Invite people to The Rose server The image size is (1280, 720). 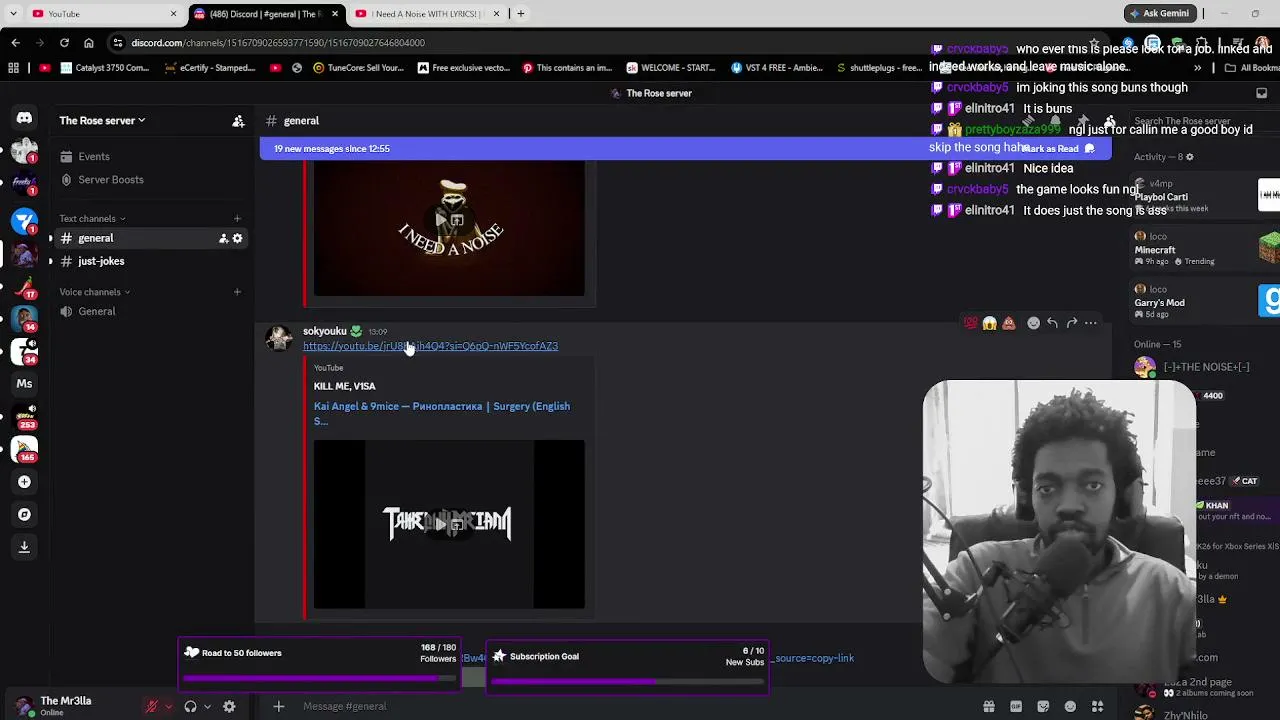[x=238, y=121]
